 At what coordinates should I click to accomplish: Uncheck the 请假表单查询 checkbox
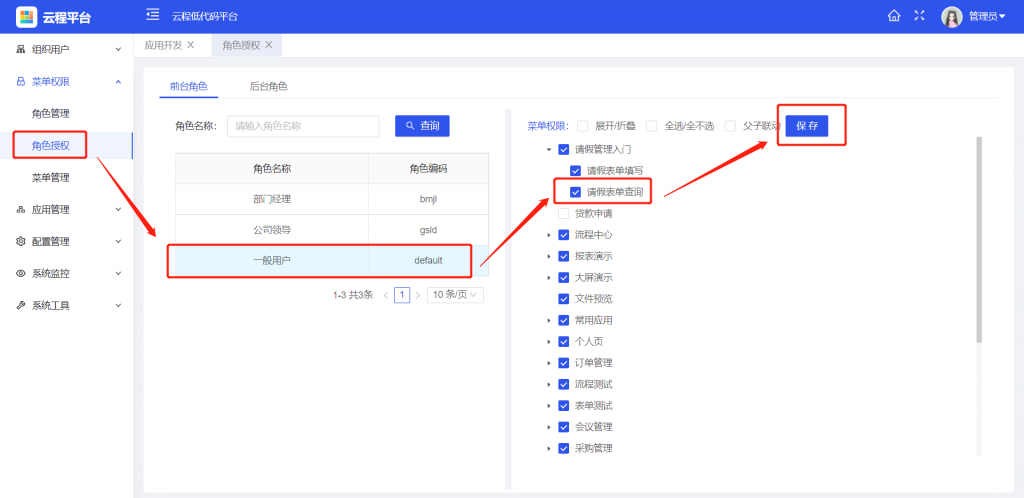click(x=575, y=192)
